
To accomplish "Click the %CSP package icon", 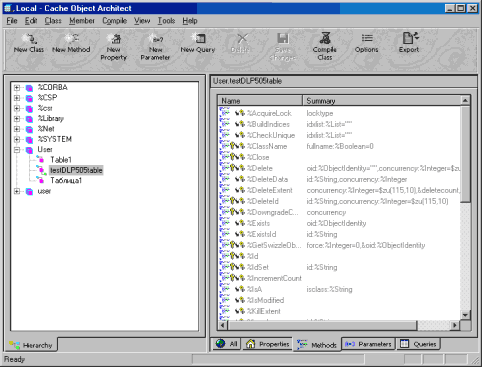I will tap(29, 98).
